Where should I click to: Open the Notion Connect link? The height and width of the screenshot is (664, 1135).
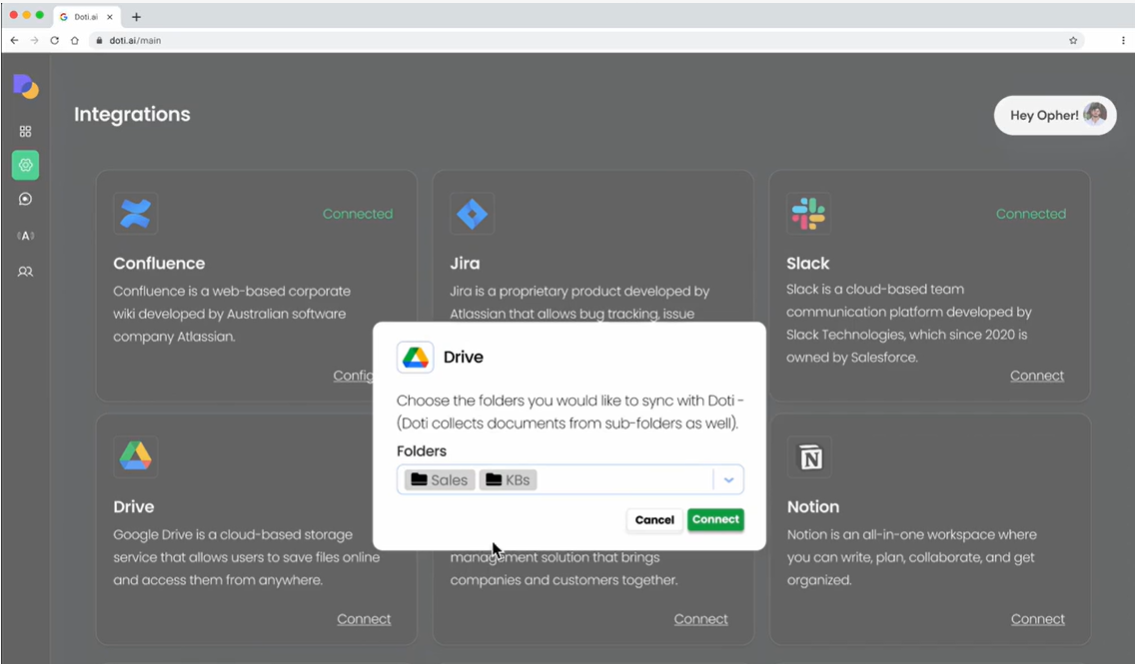click(1037, 618)
